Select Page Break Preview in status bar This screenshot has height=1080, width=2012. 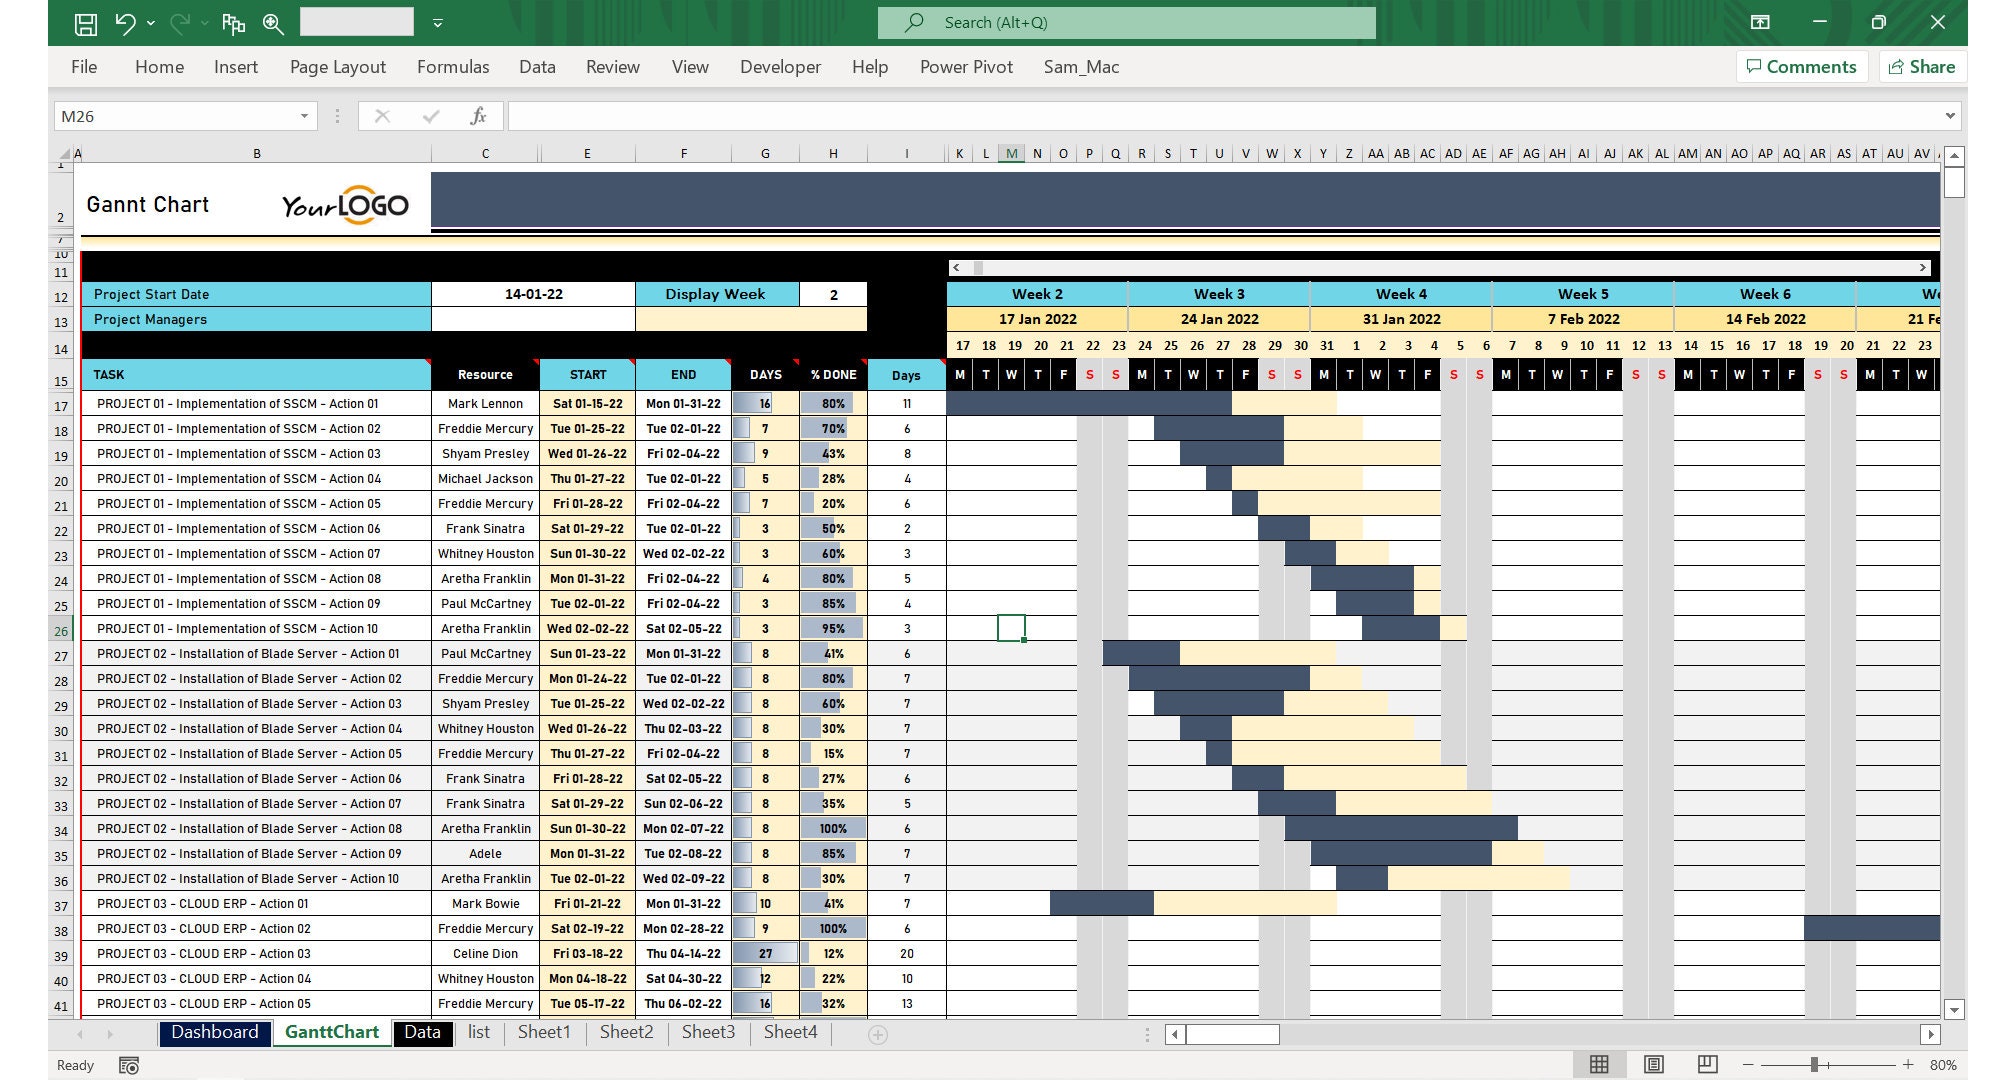pos(1708,1065)
